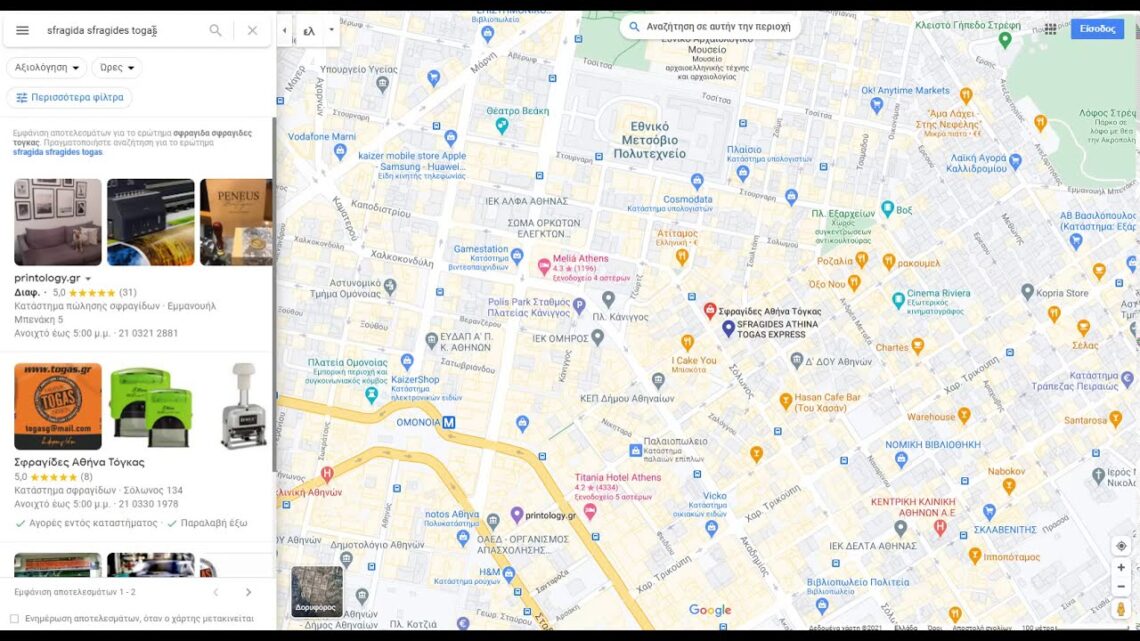Click Πλατεία Ομονοίας marker

click(x=372, y=395)
